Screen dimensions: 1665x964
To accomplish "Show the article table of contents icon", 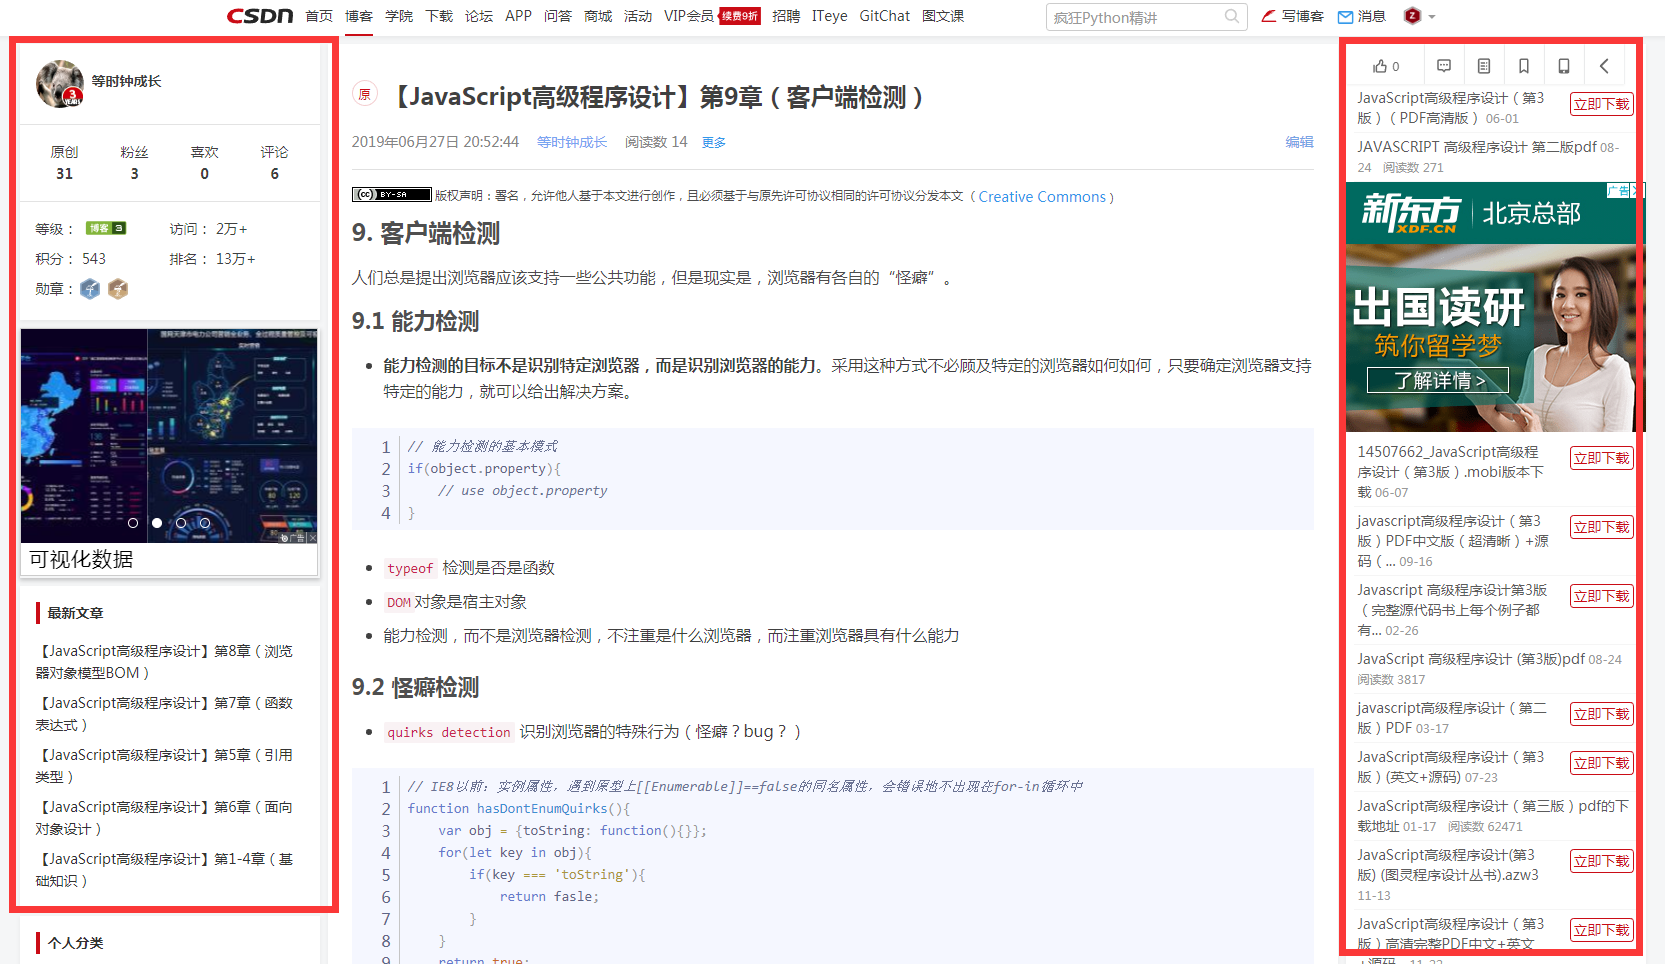I will 1483,65.
